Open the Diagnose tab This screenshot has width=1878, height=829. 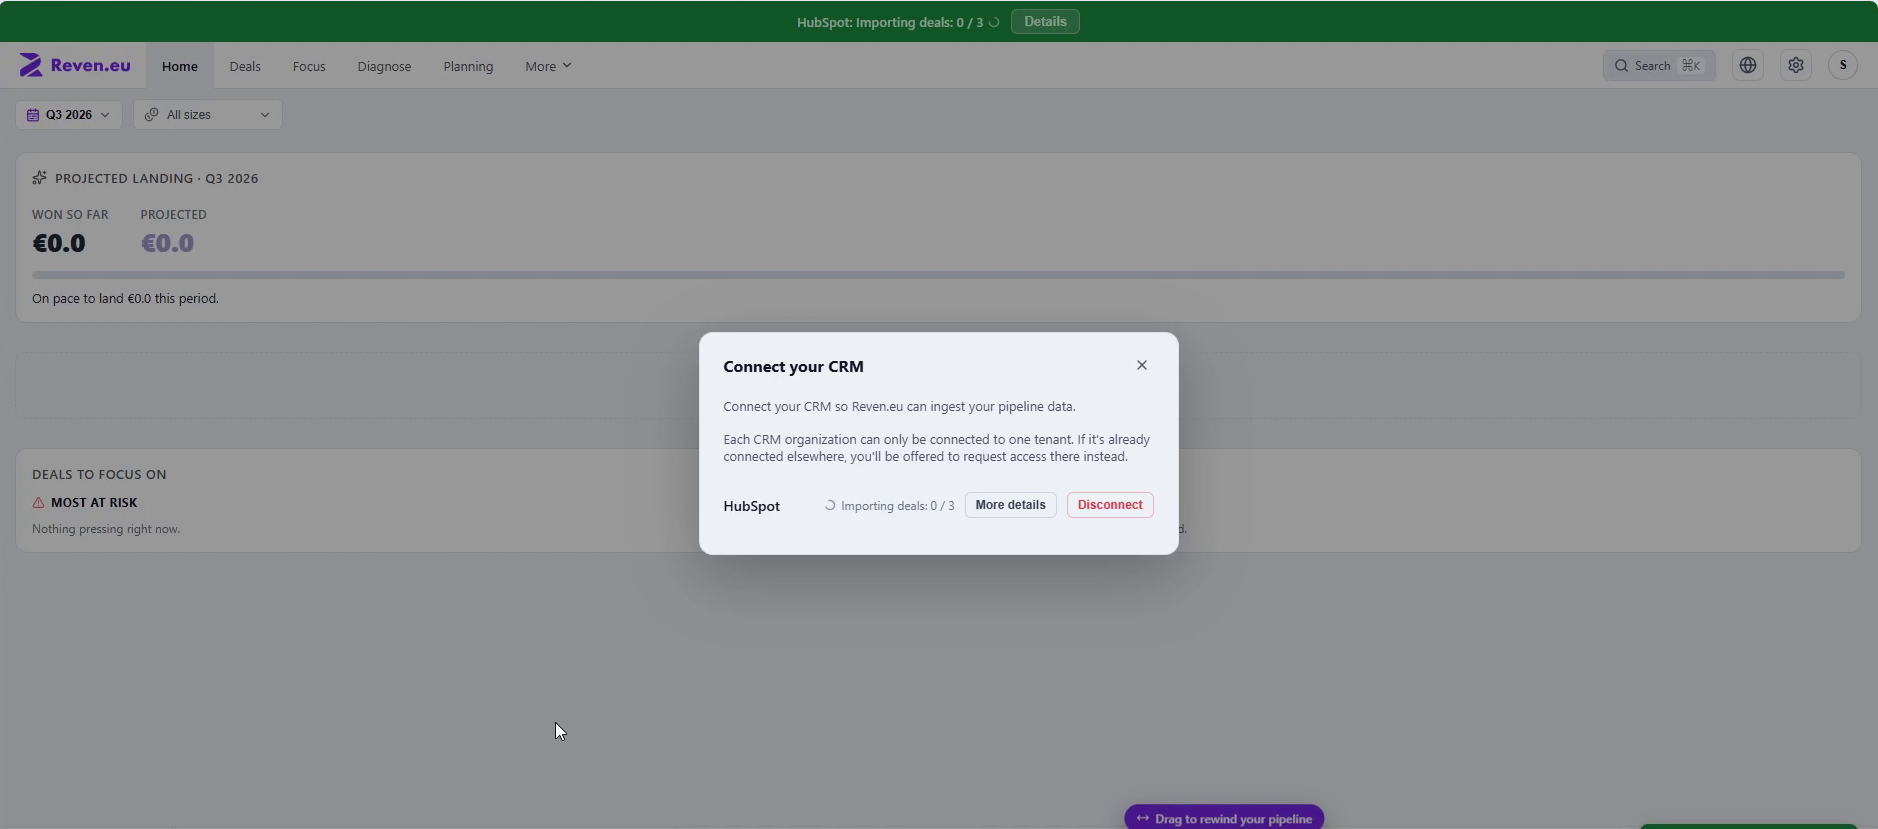pyautogui.click(x=384, y=66)
